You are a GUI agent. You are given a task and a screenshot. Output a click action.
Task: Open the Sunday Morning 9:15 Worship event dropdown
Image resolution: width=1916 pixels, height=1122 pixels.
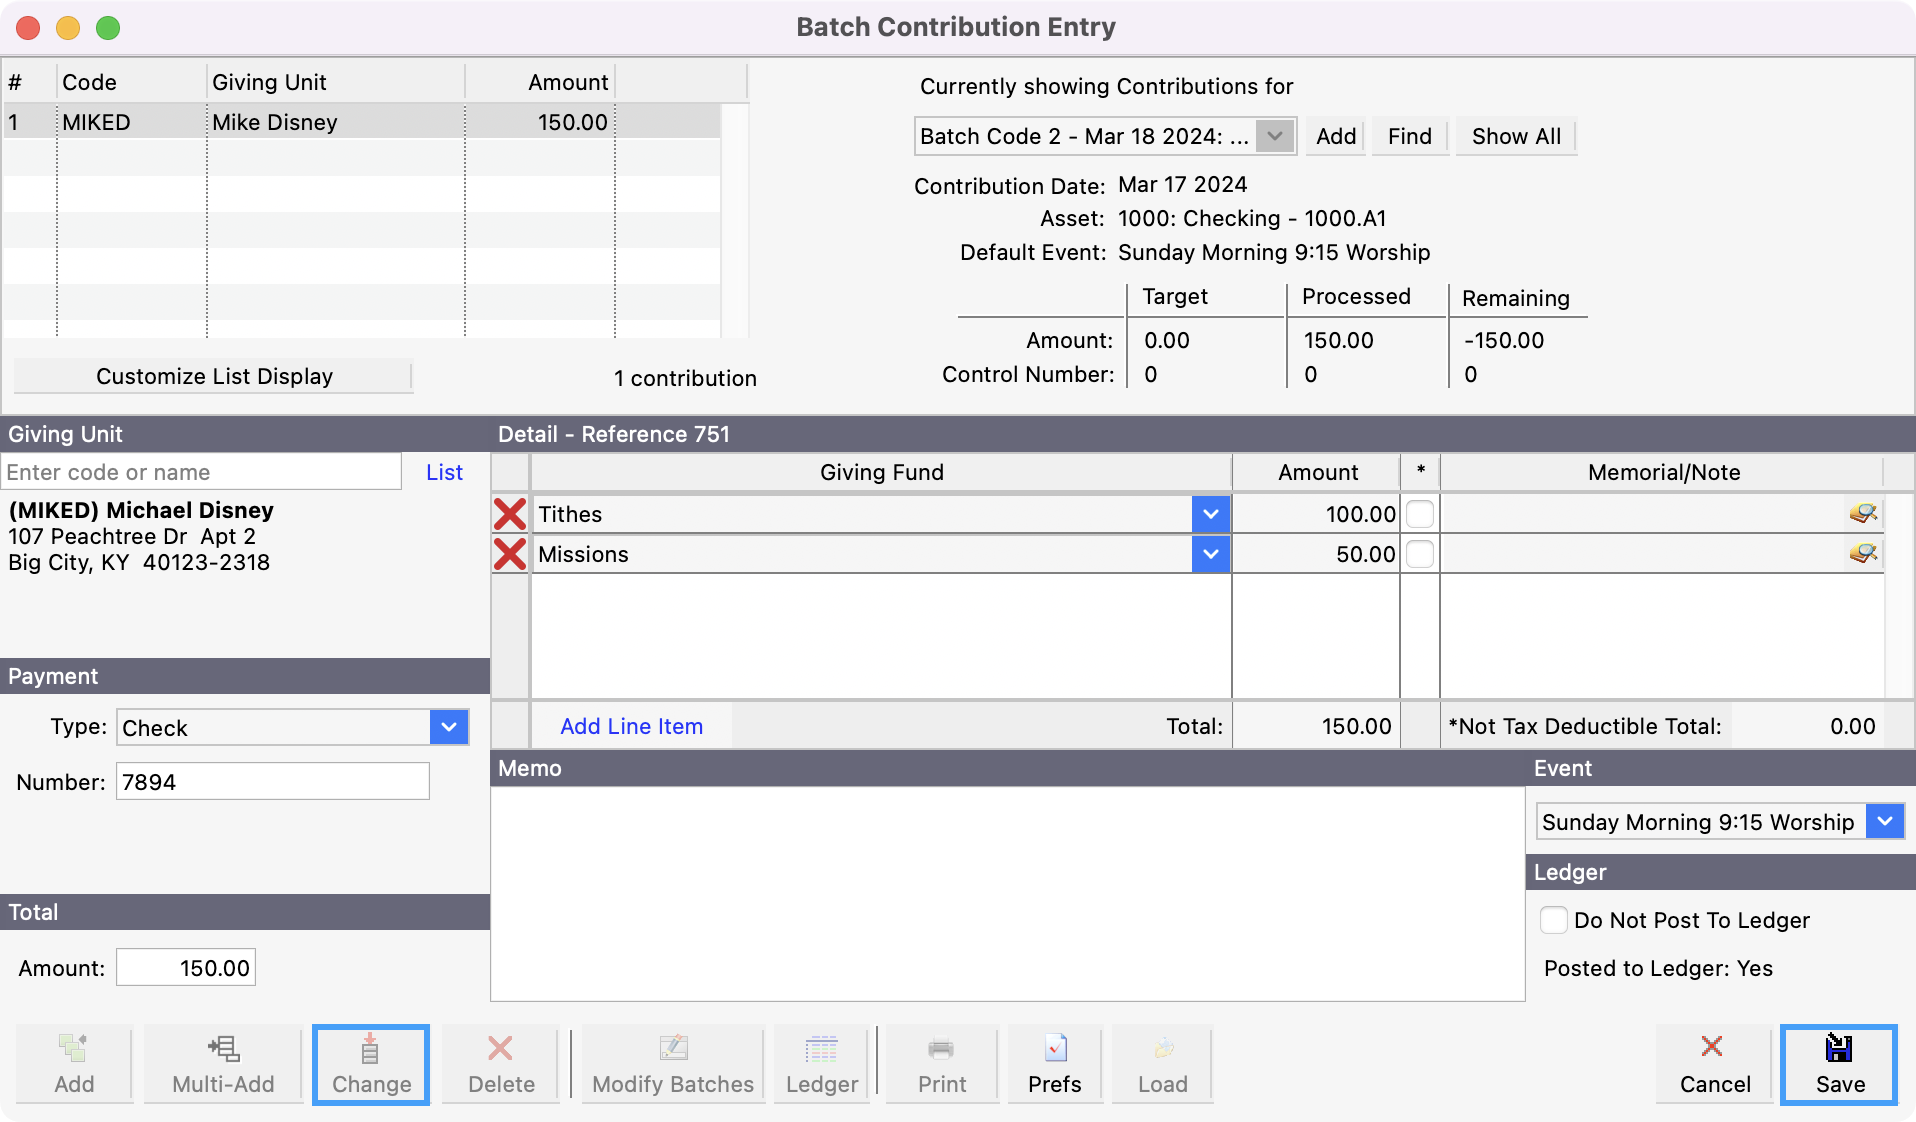click(1884, 821)
